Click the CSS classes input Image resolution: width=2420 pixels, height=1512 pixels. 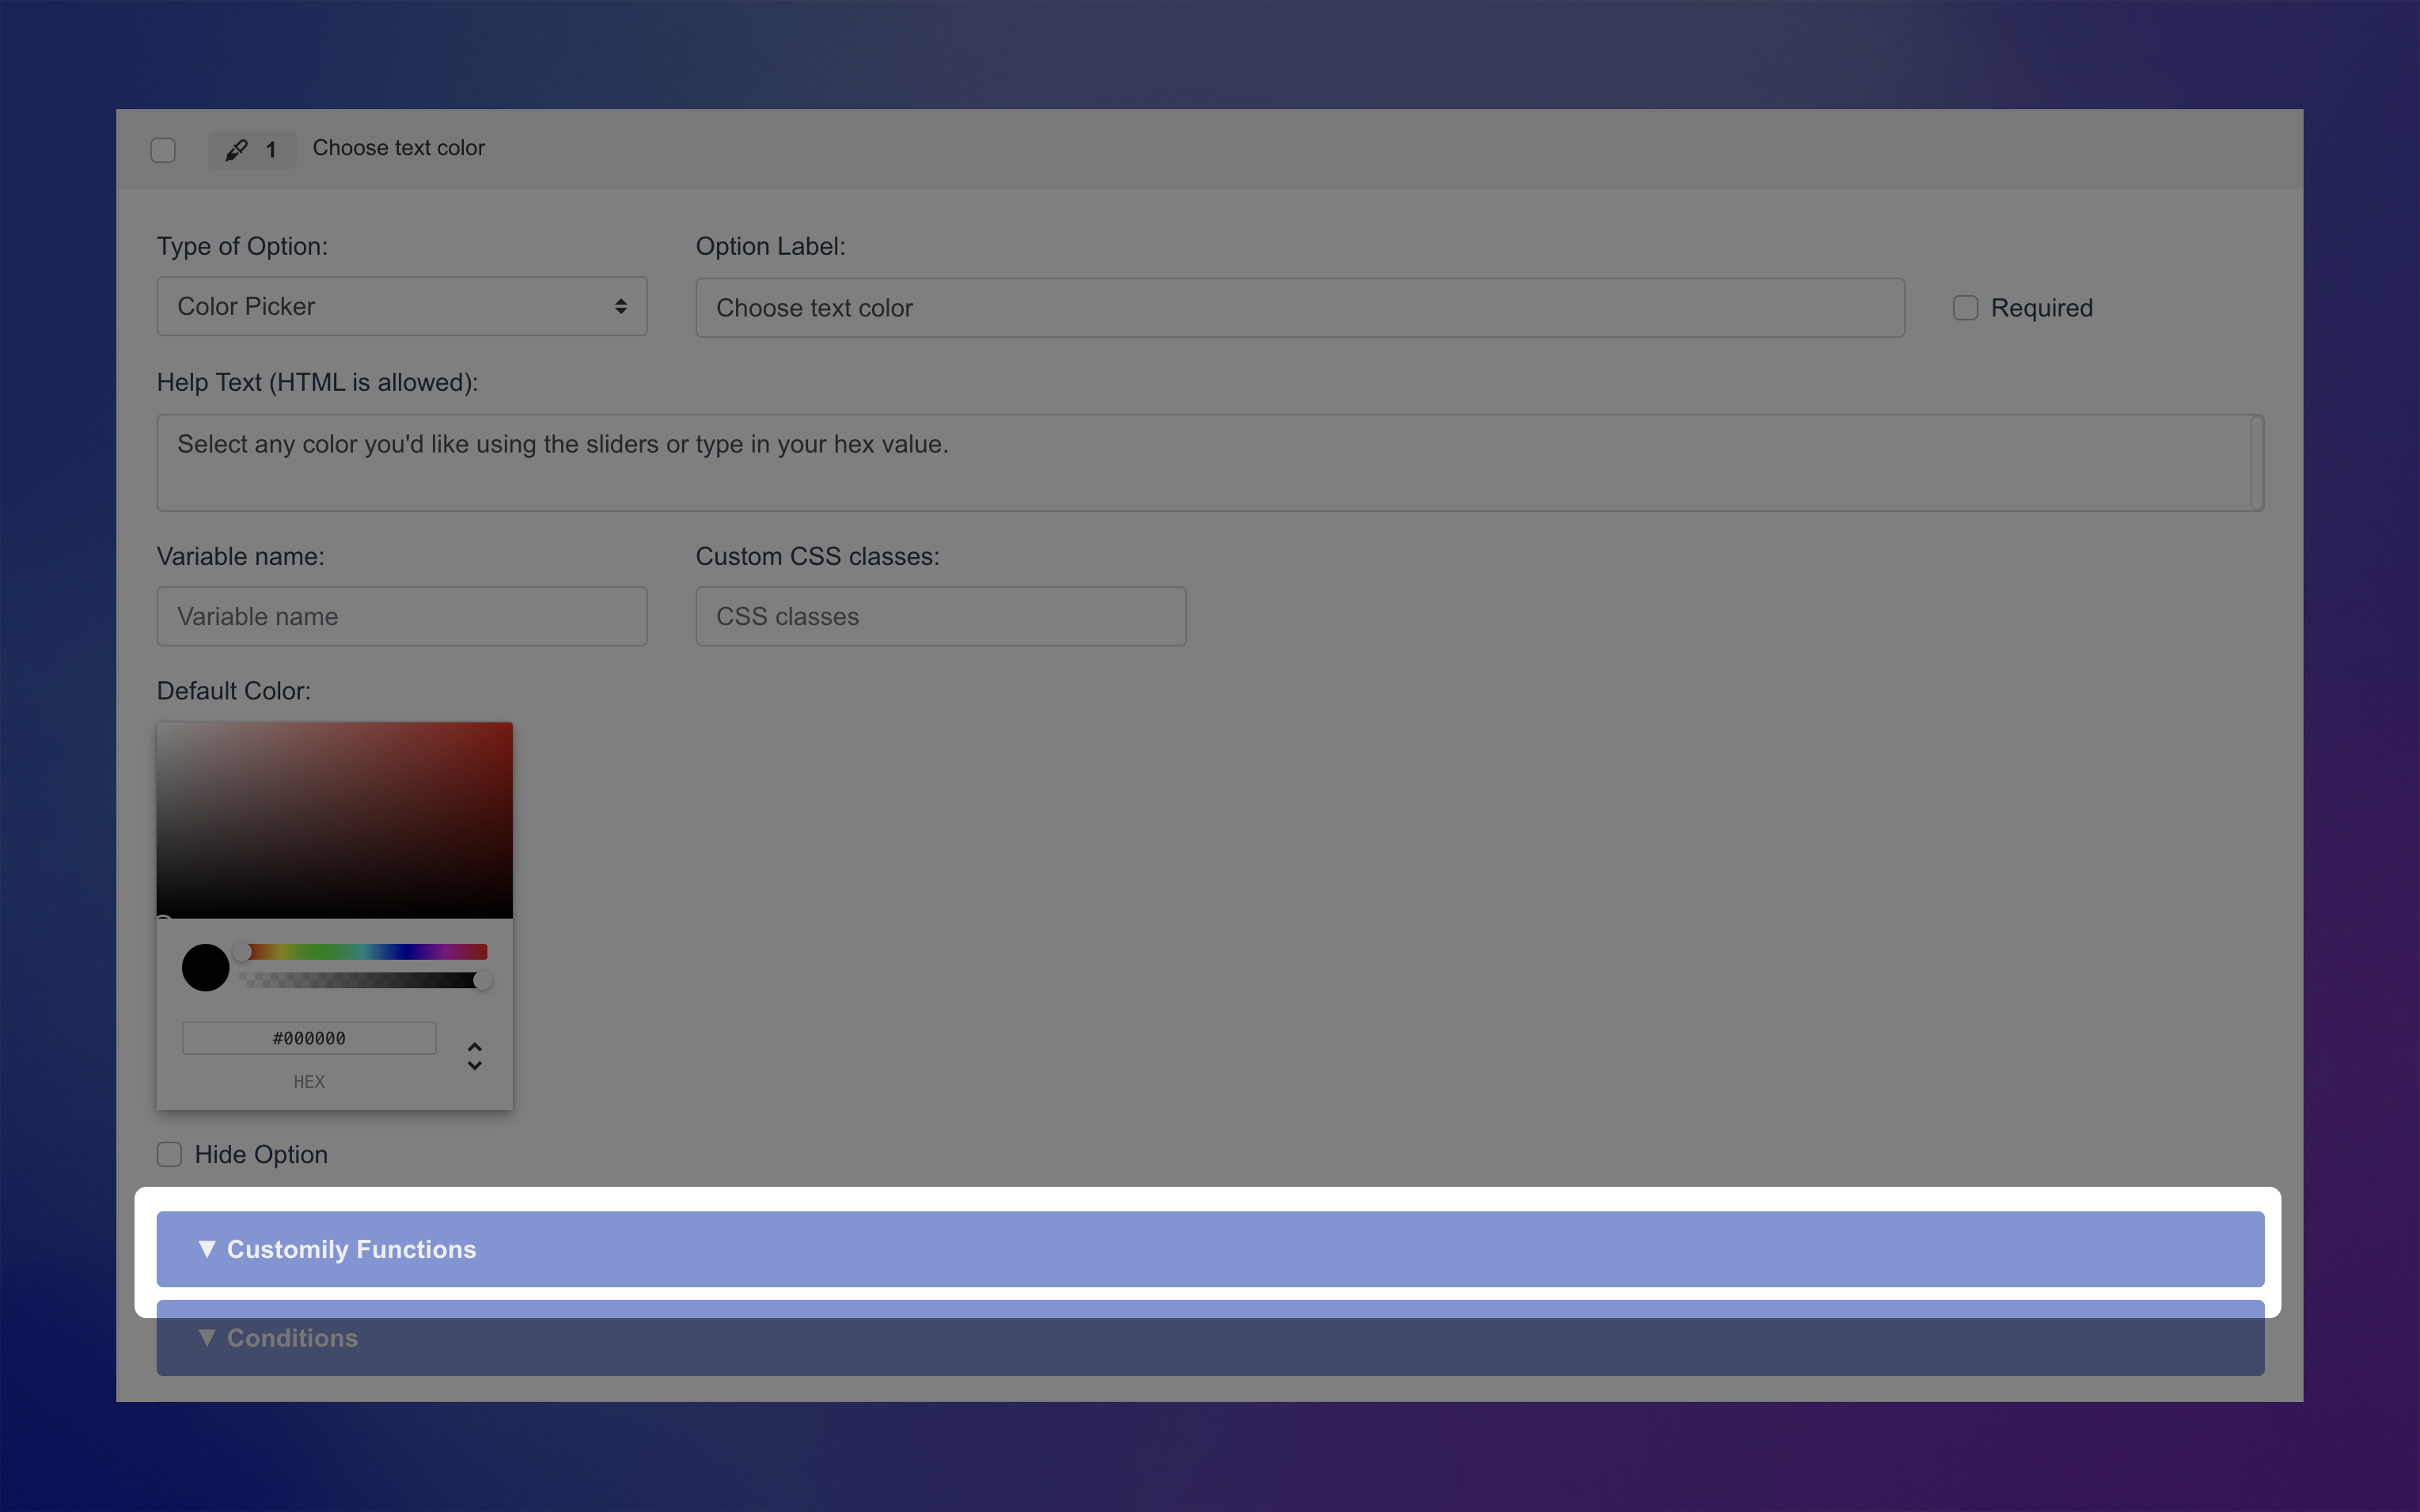pos(939,616)
